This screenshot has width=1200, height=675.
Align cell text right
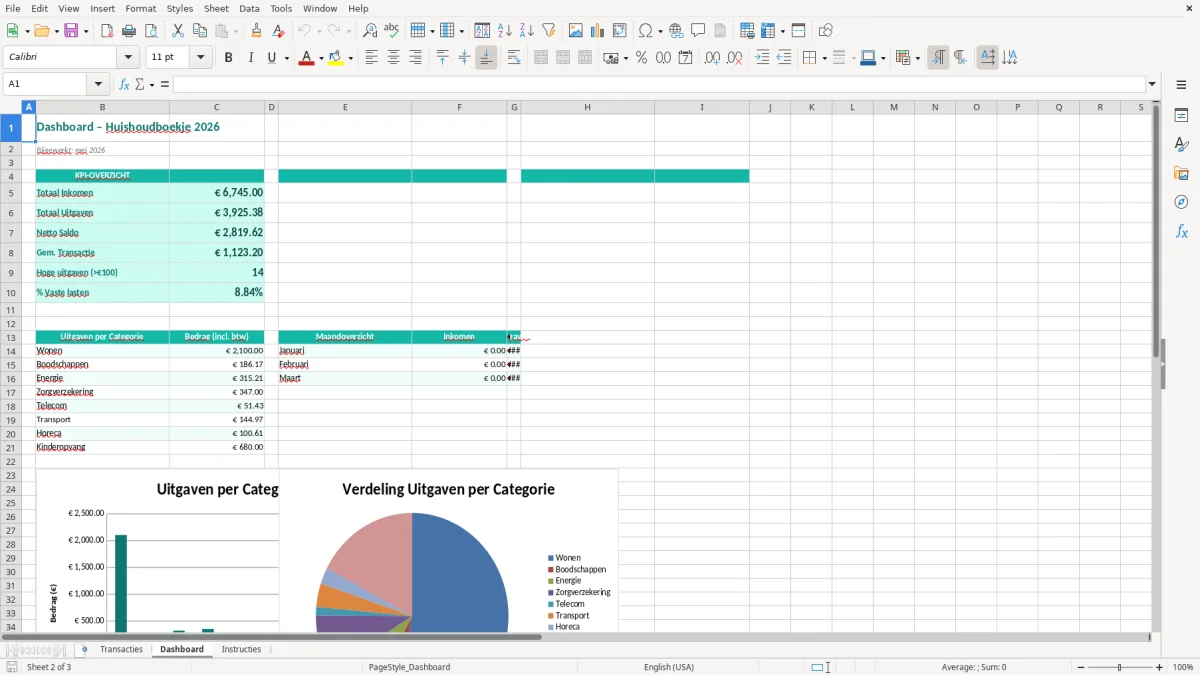tap(415, 58)
